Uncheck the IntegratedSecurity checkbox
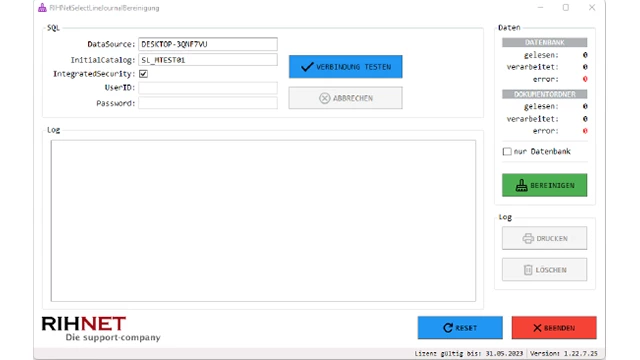Viewport: 640px width, 360px height. (x=143, y=74)
